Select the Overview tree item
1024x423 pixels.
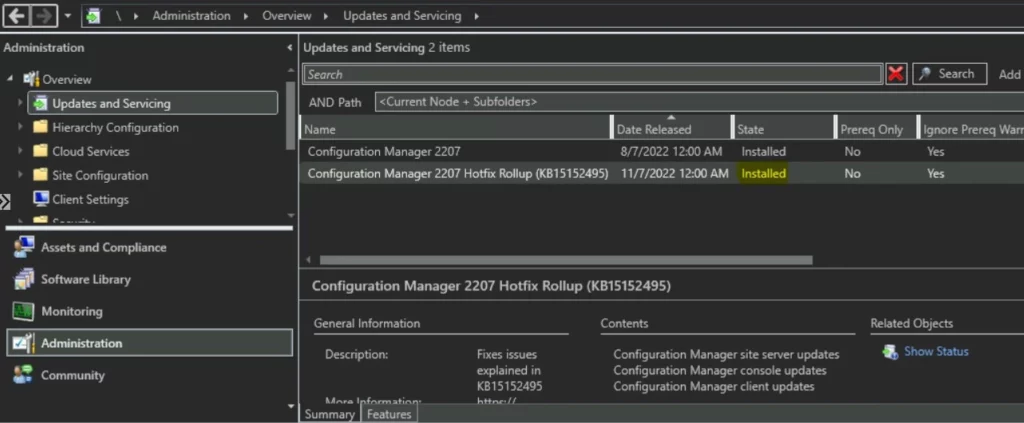67,80
